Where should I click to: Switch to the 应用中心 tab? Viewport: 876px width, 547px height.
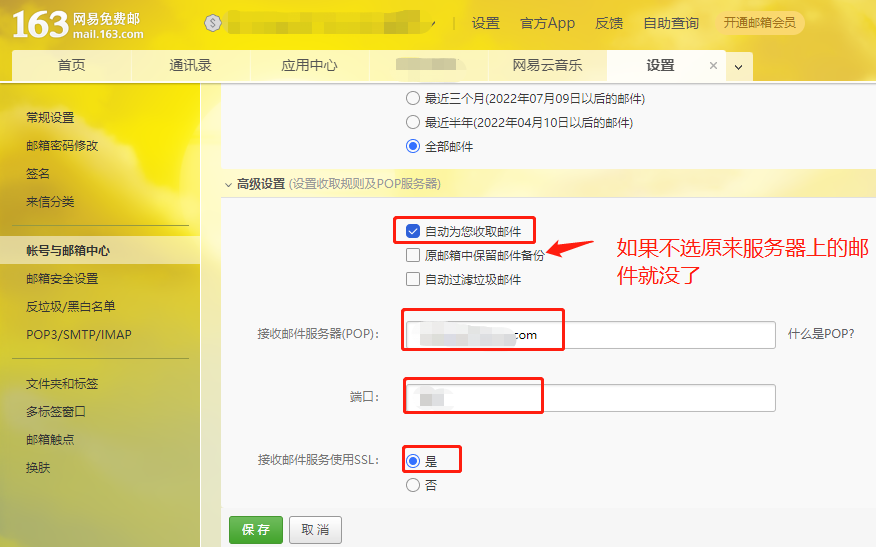click(x=310, y=66)
